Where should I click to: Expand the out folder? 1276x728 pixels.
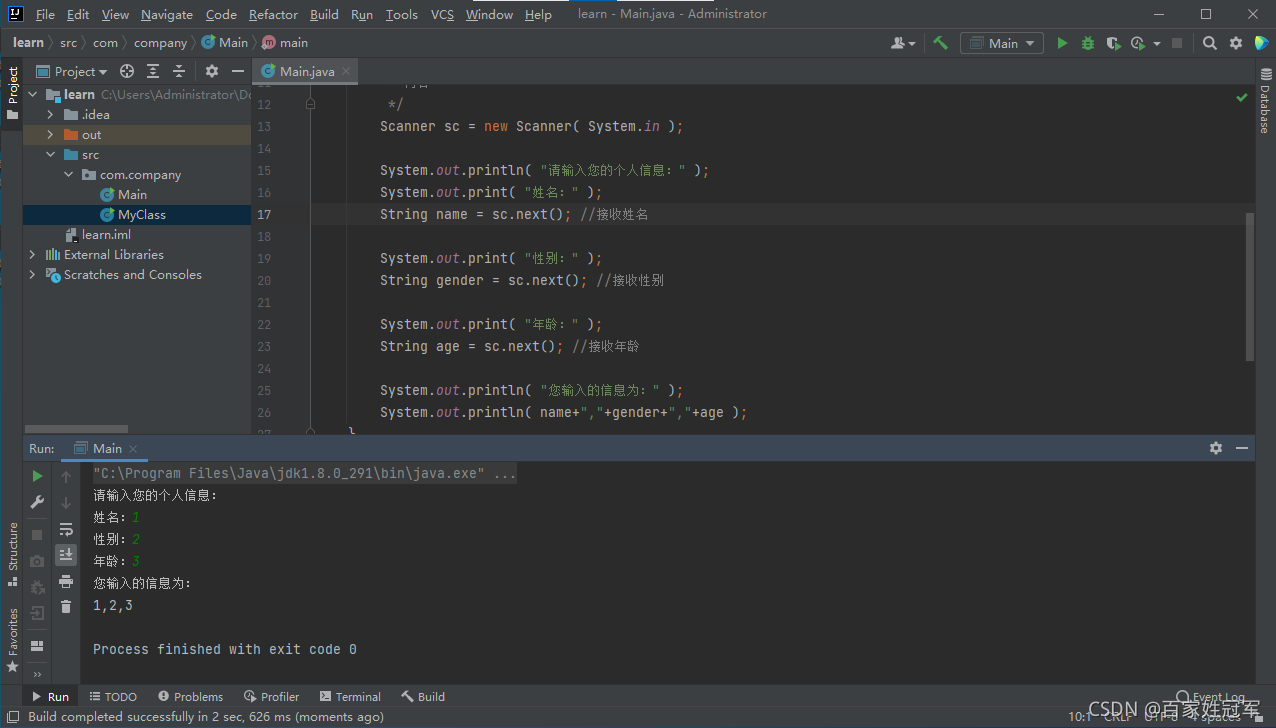tap(50, 135)
